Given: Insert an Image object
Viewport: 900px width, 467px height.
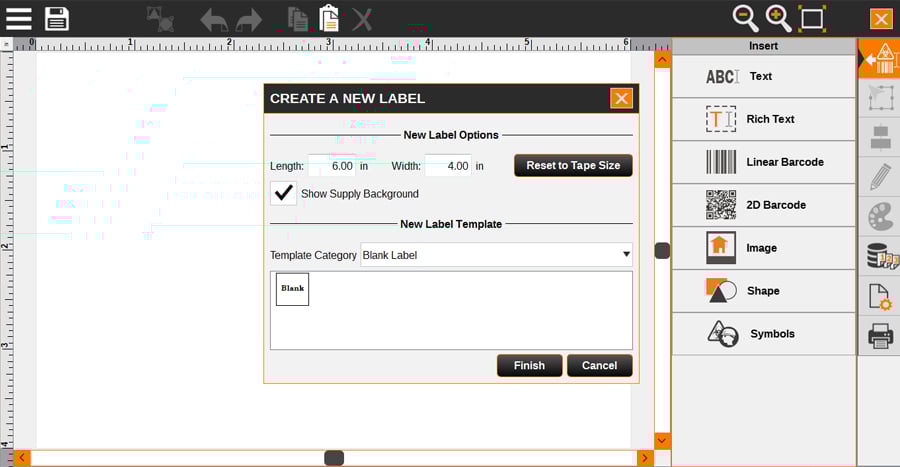Looking at the screenshot, I should point(763,248).
